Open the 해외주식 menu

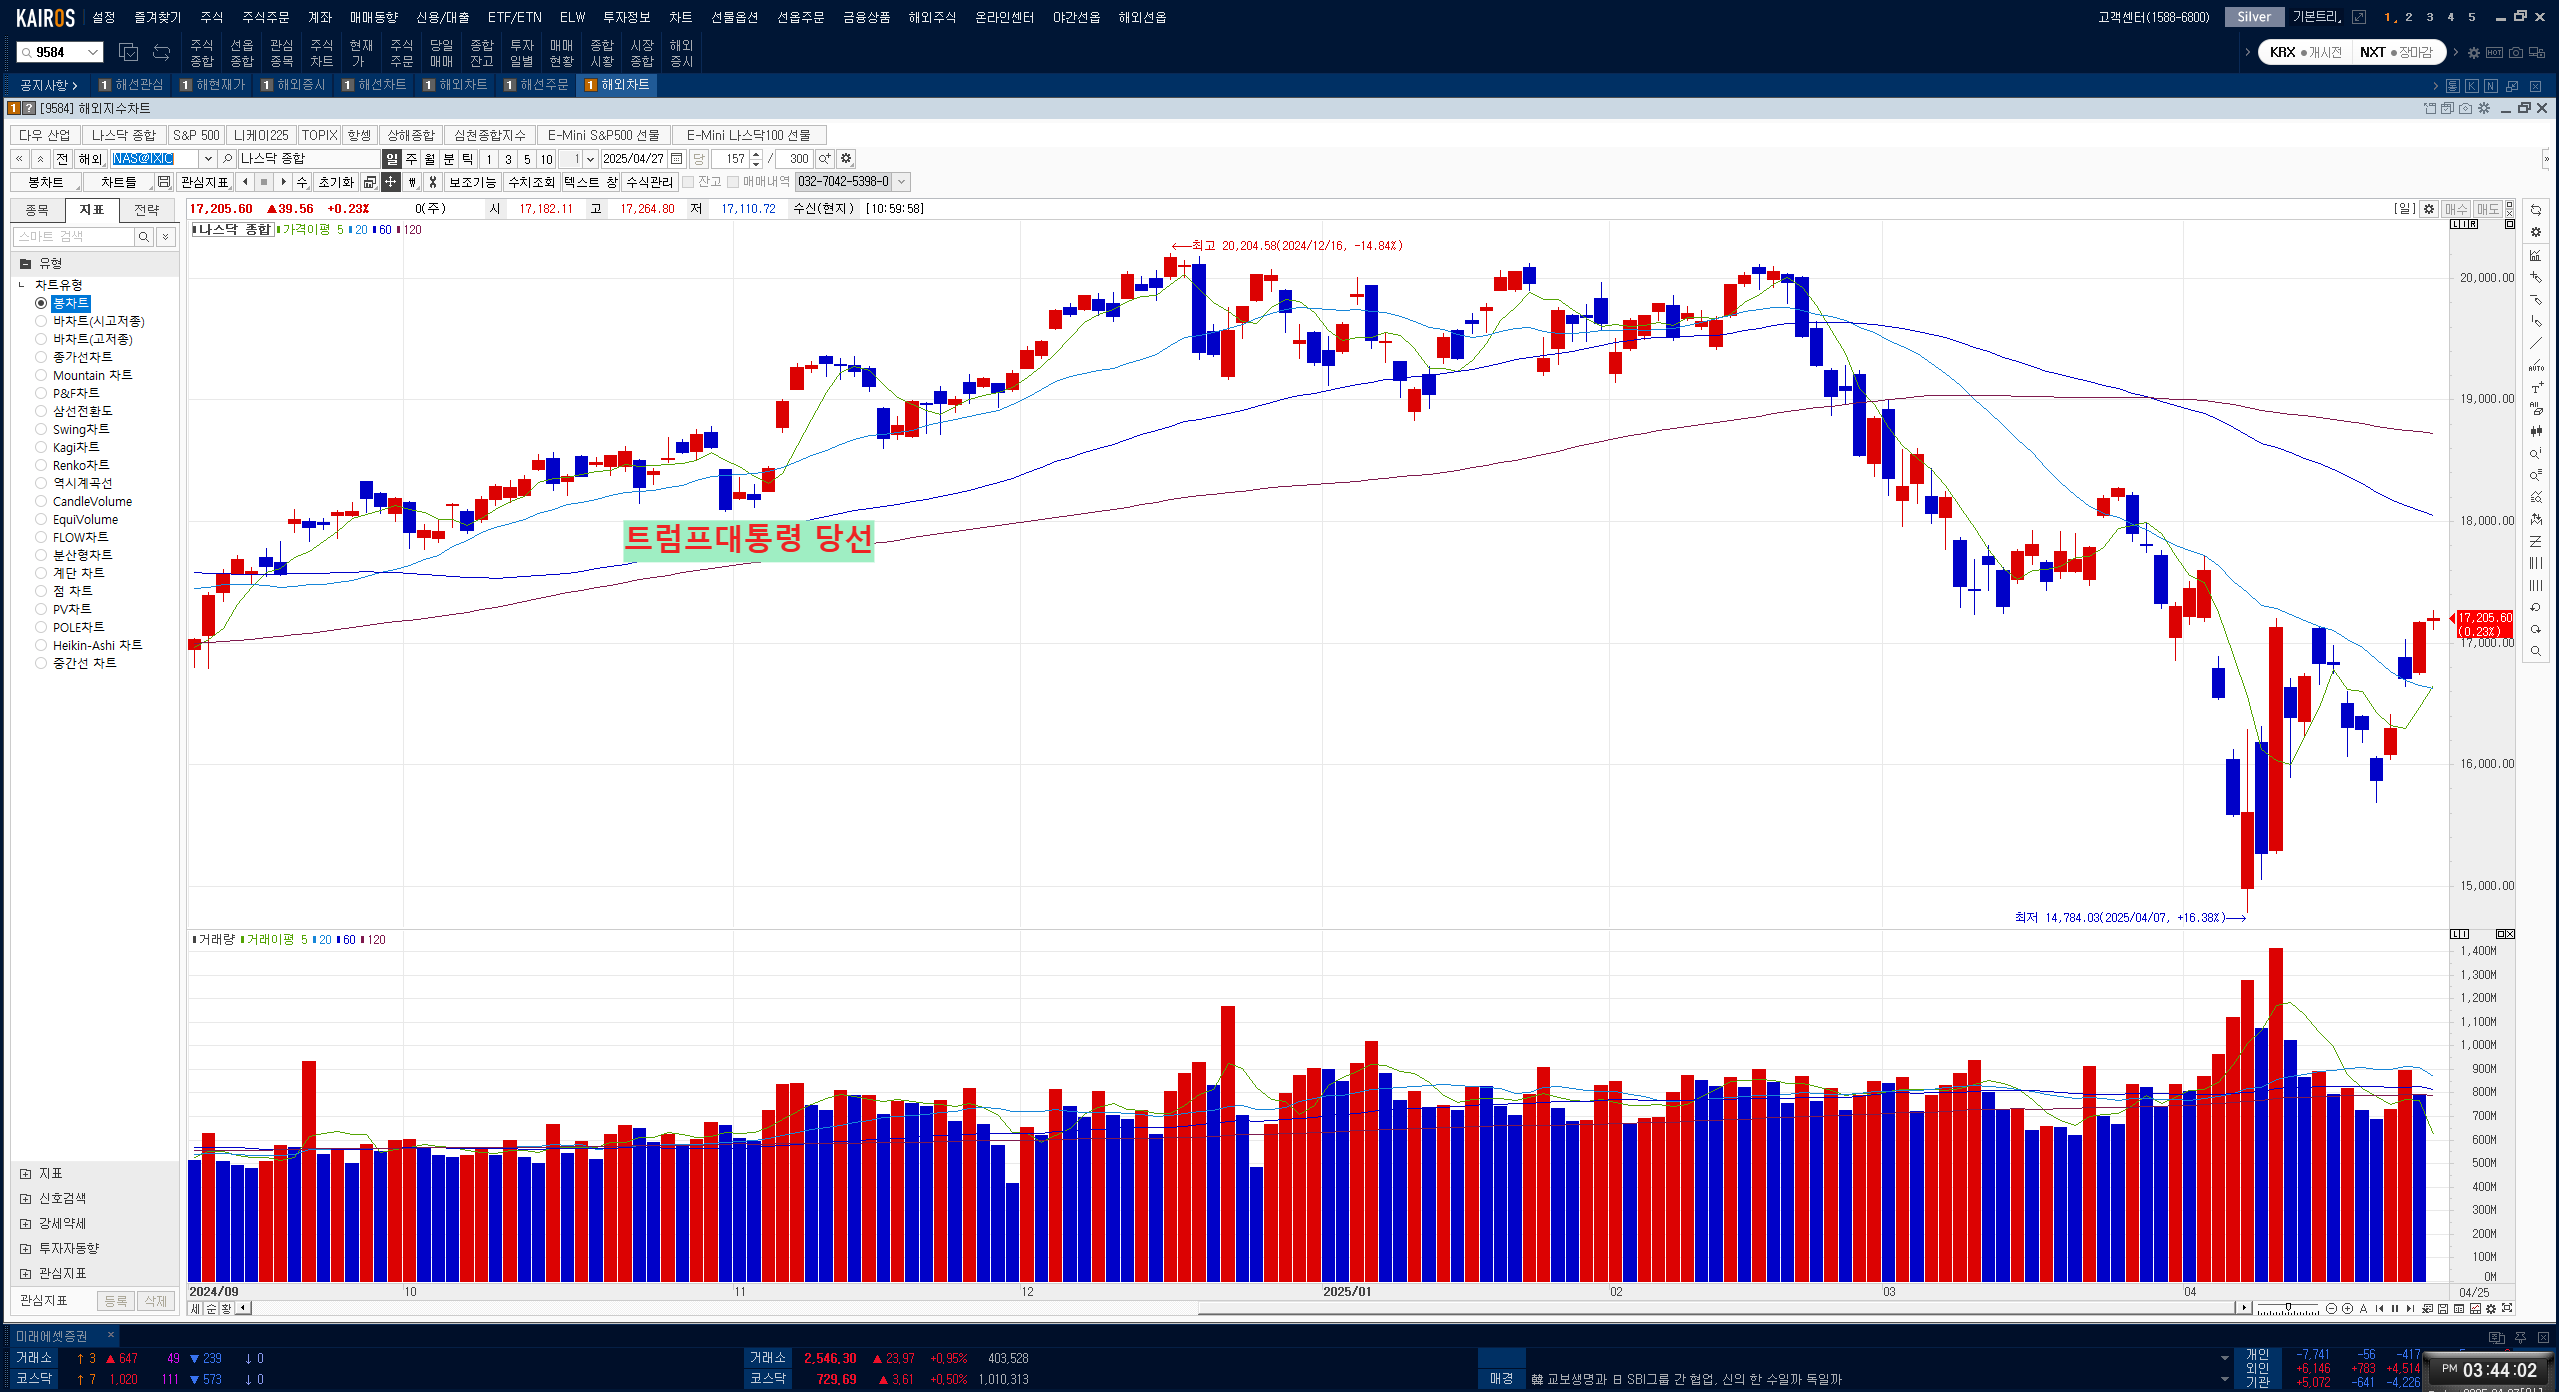tap(932, 17)
